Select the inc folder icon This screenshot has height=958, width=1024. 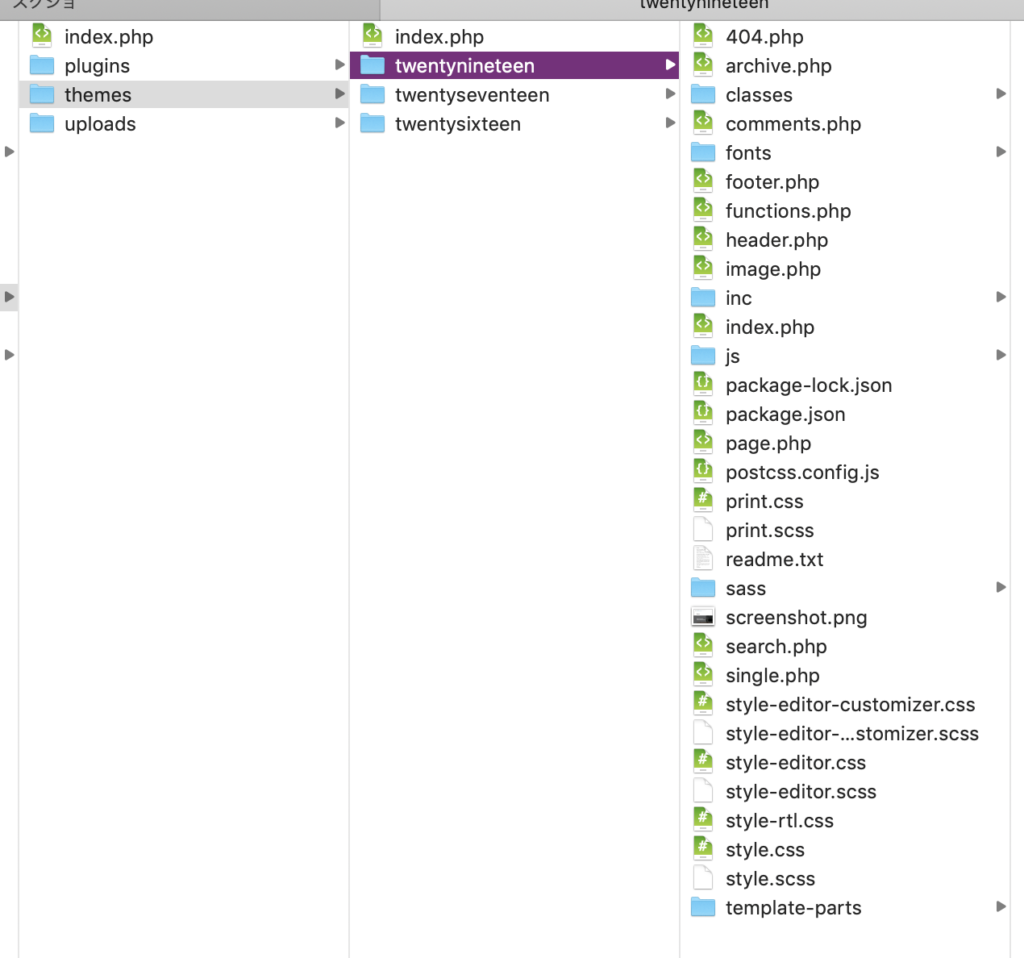coord(703,298)
